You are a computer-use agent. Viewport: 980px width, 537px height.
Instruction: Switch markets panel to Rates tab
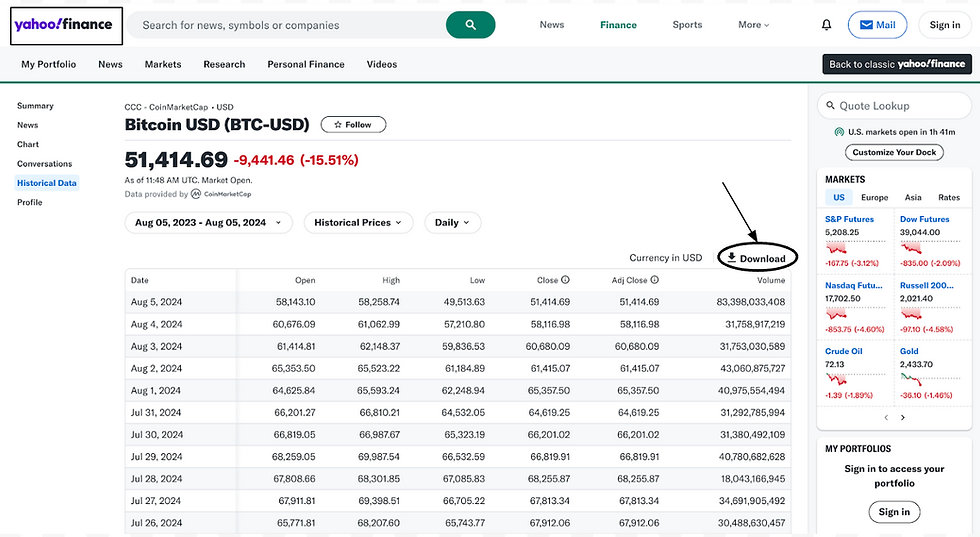tap(949, 198)
